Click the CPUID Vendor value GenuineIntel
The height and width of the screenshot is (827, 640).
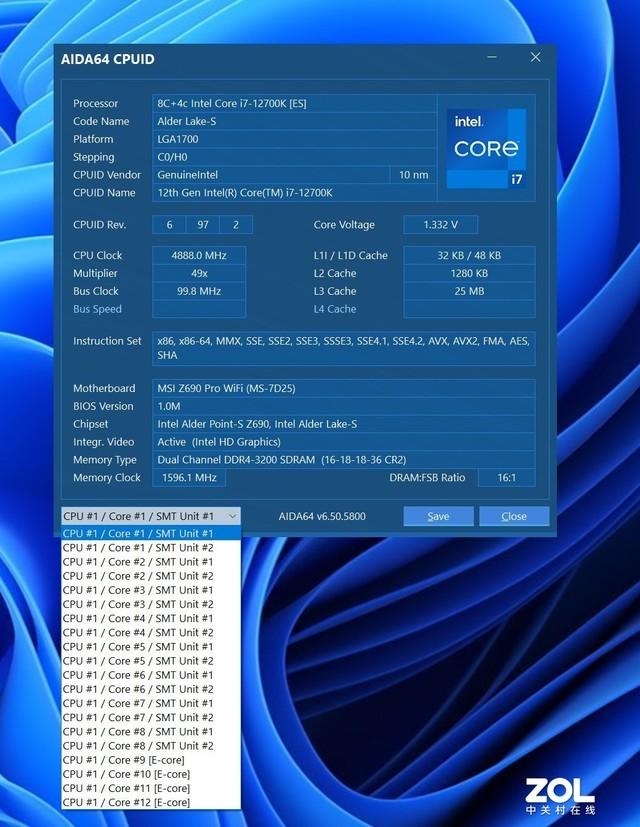(x=271, y=175)
